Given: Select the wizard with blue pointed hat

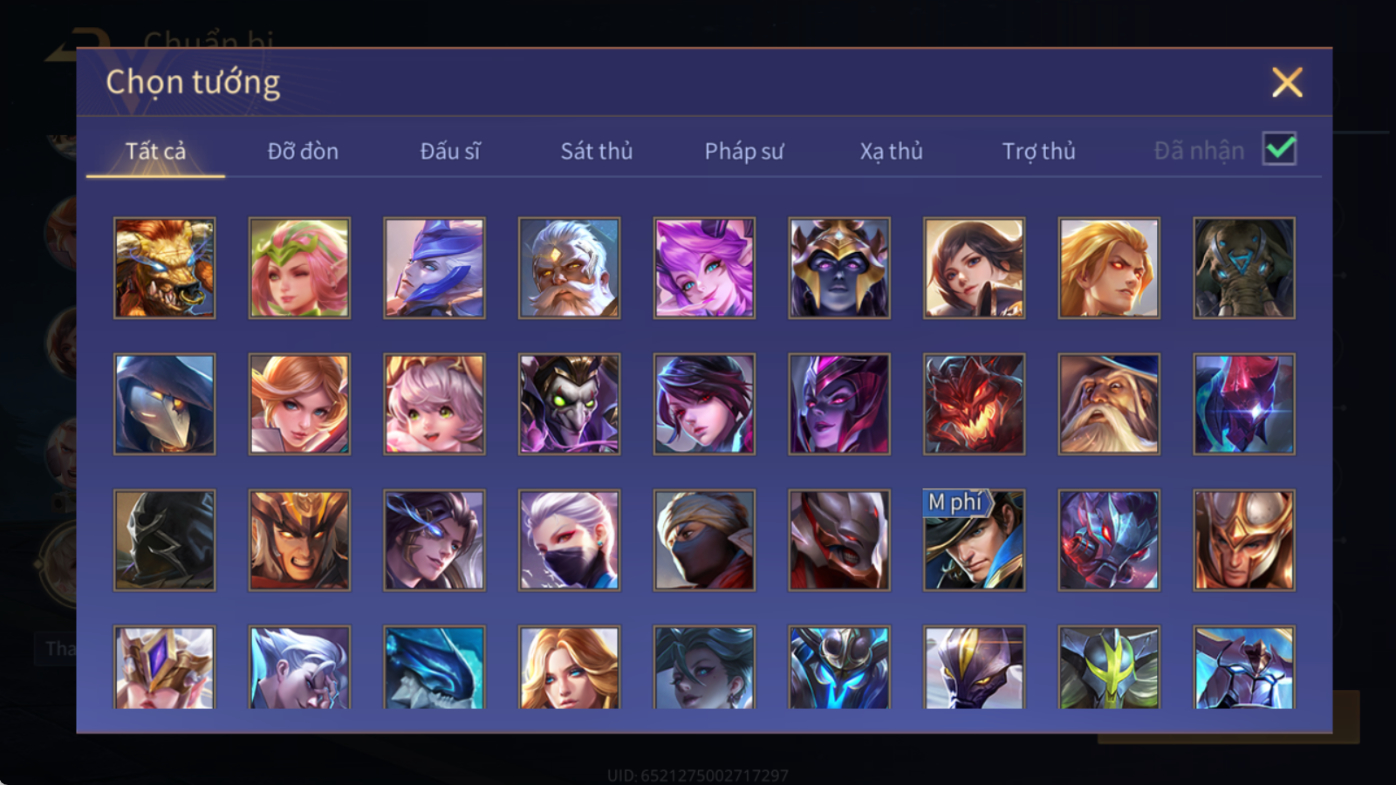Looking at the screenshot, I should (1109, 404).
